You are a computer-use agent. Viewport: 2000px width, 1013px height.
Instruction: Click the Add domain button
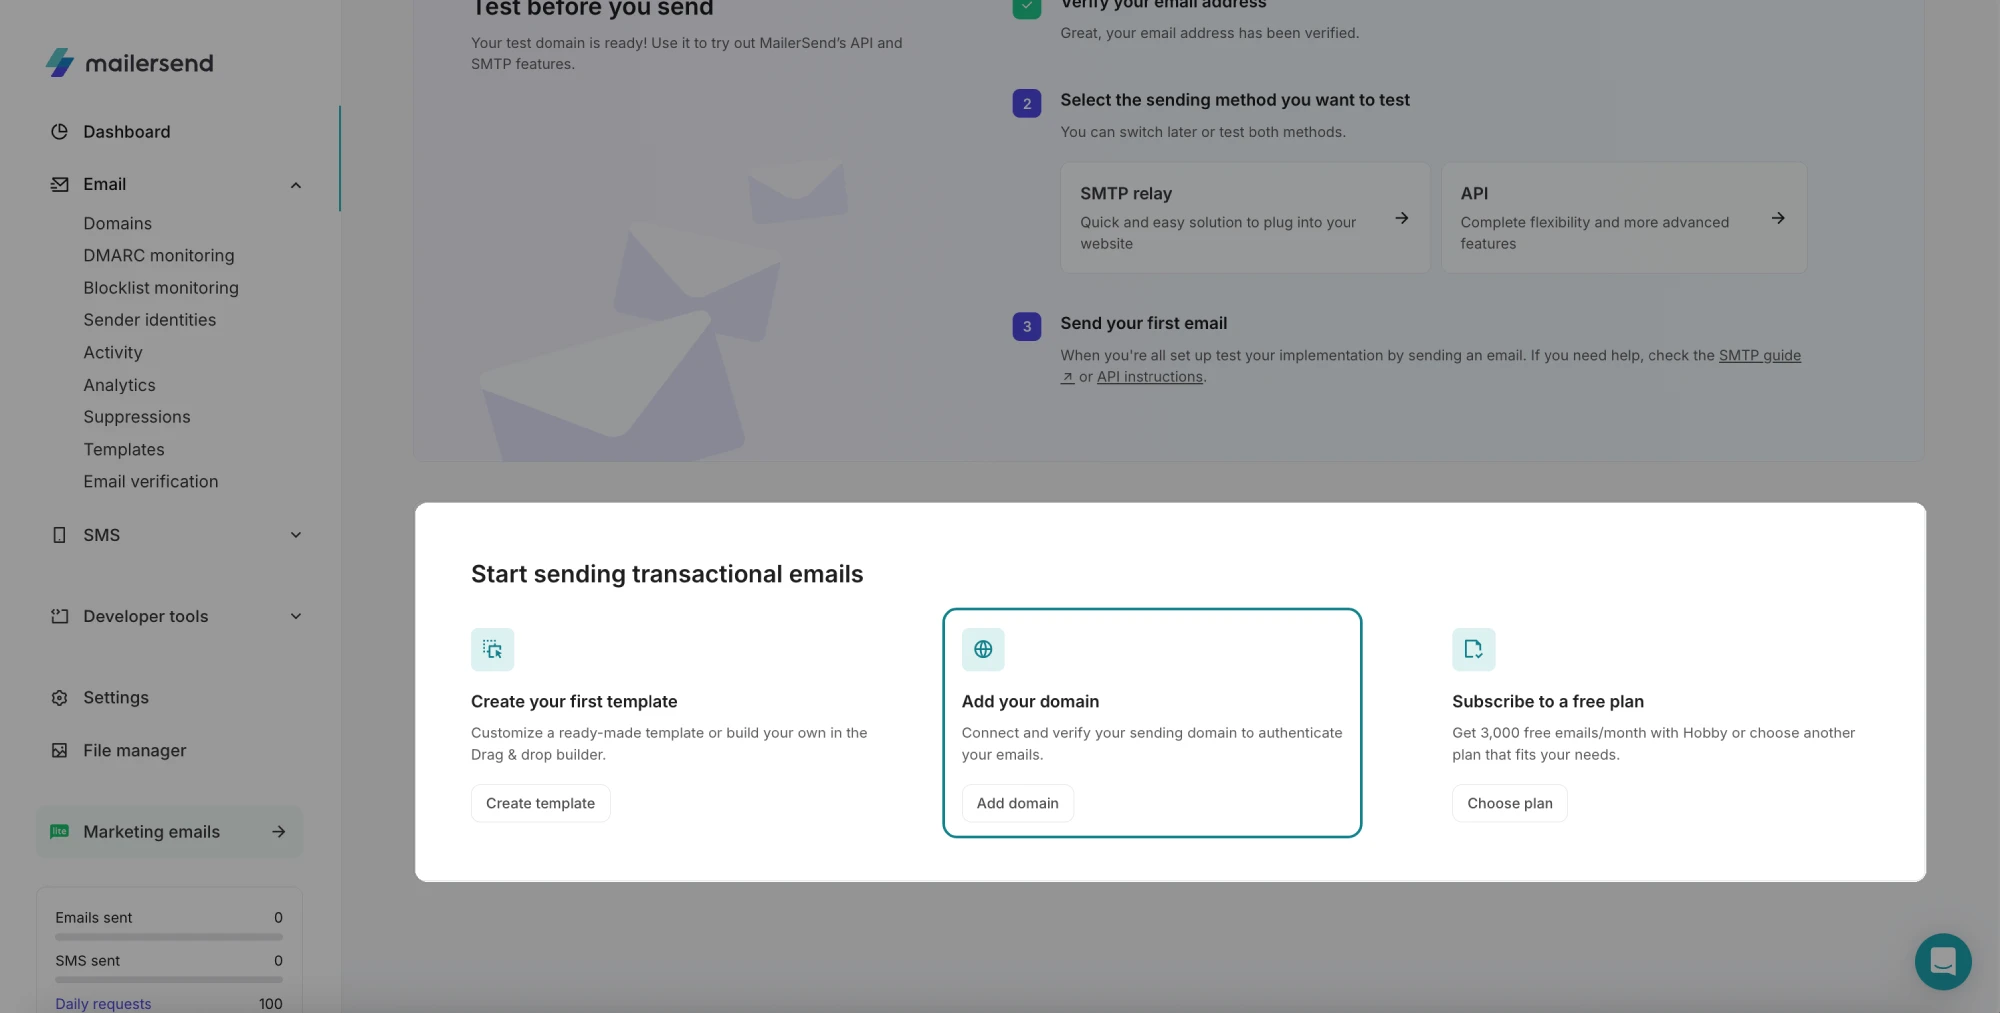(1017, 803)
